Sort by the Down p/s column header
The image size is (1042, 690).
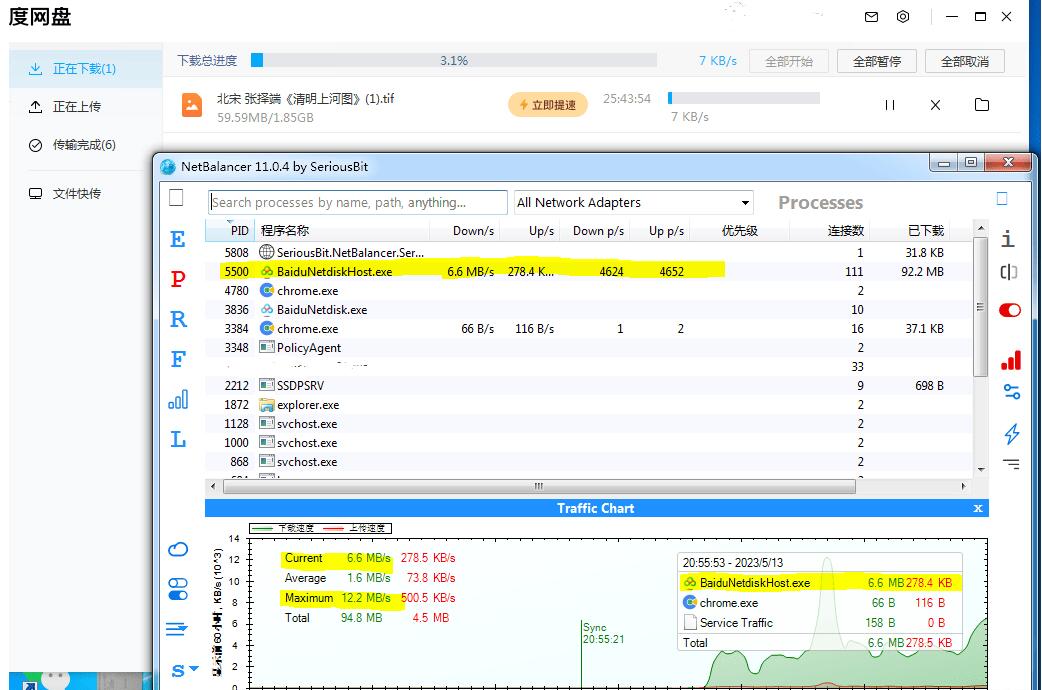tap(593, 231)
